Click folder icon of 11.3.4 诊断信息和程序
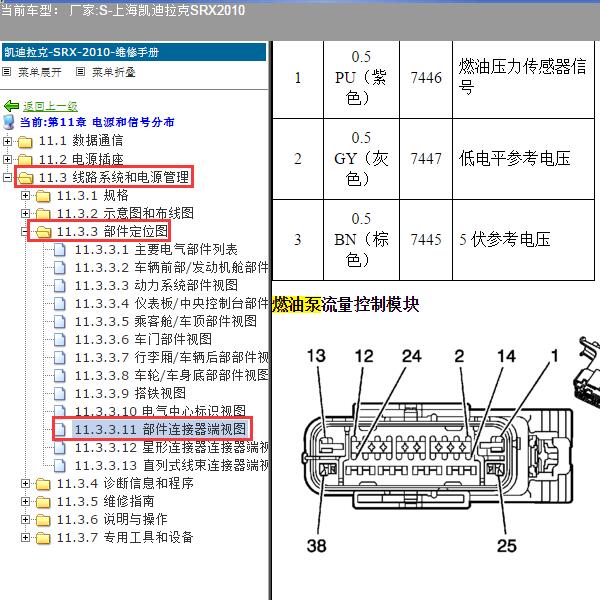The image size is (600, 600). pyautogui.click(x=43, y=484)
